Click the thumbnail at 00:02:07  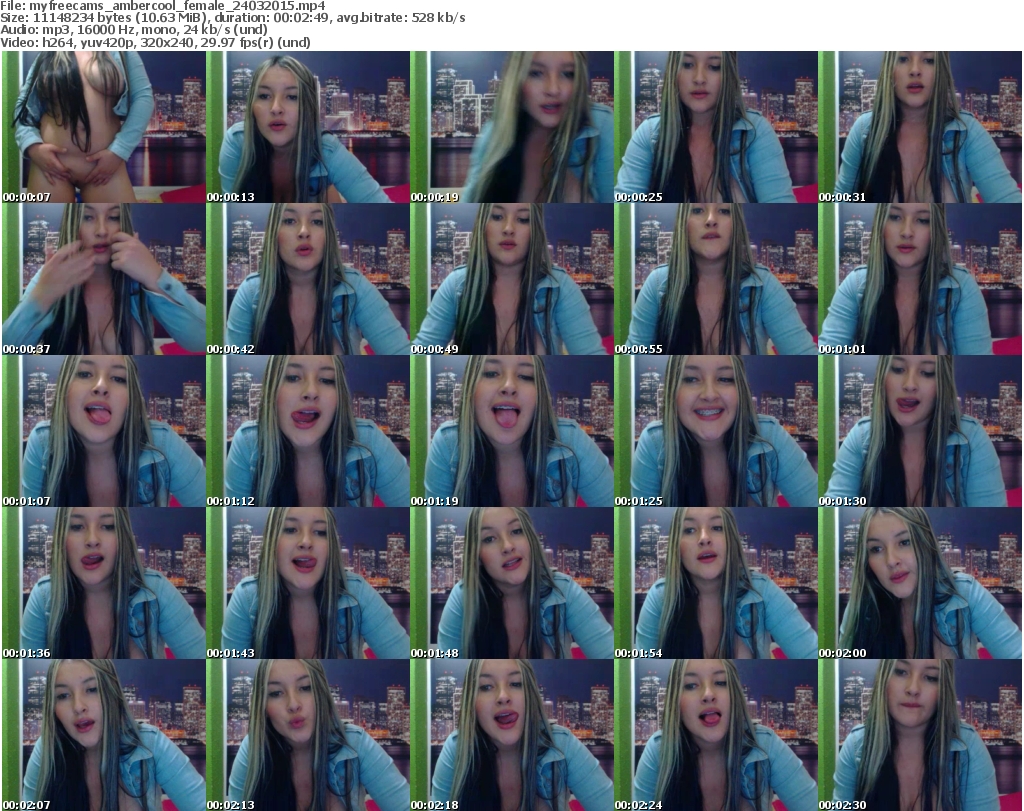[x=104, y=735]
